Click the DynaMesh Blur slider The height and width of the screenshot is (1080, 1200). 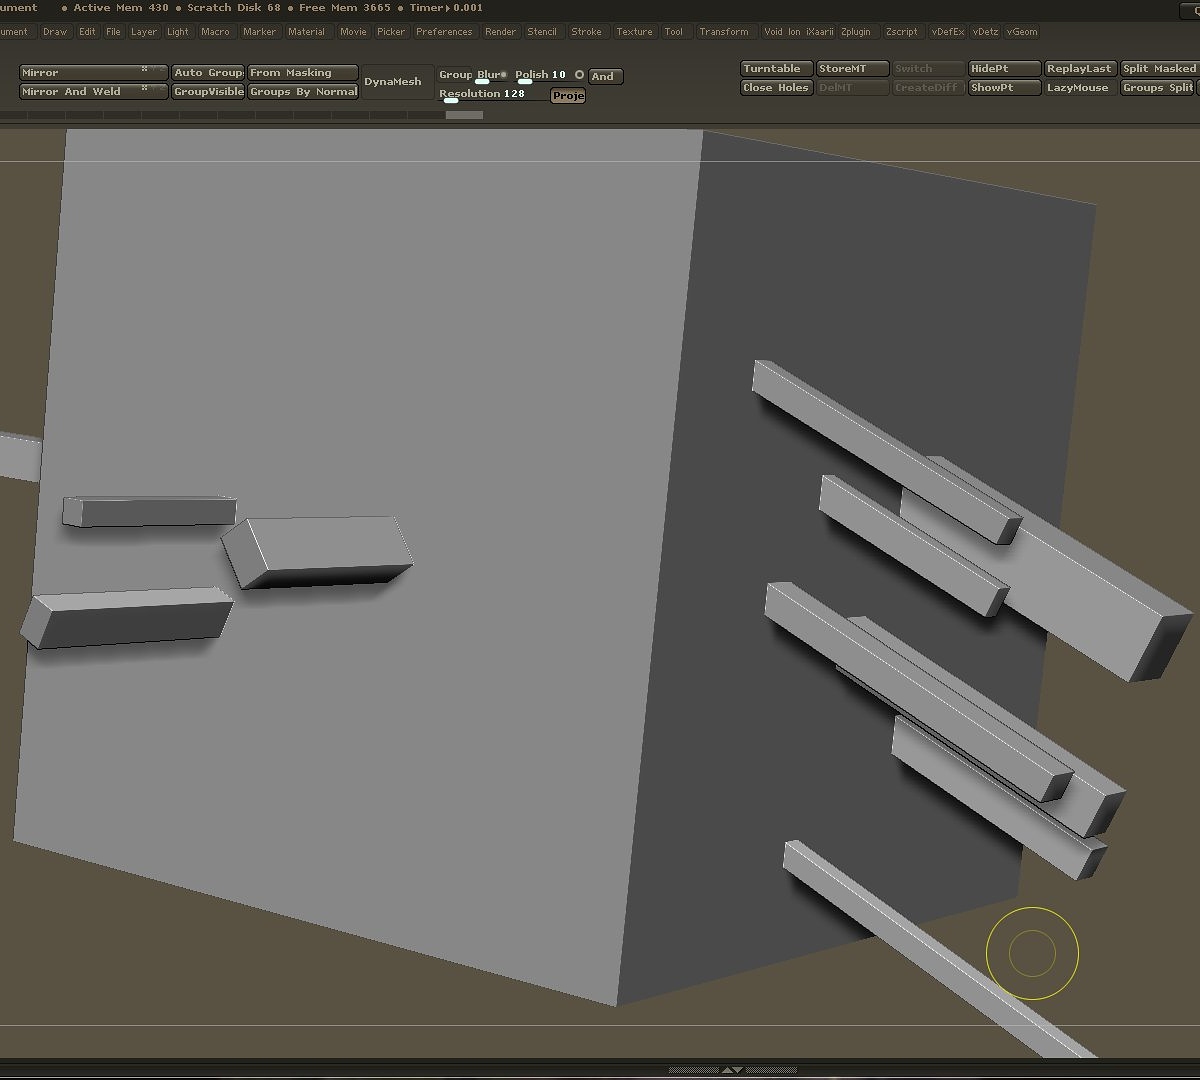492,75
